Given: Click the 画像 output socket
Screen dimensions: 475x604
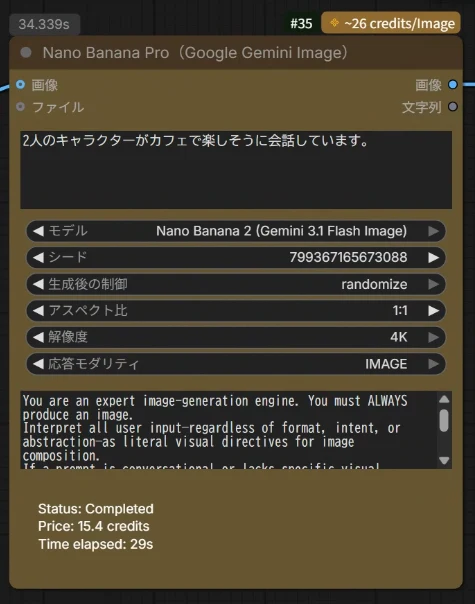Looking at the screenshot, I should tap(453, 84).
